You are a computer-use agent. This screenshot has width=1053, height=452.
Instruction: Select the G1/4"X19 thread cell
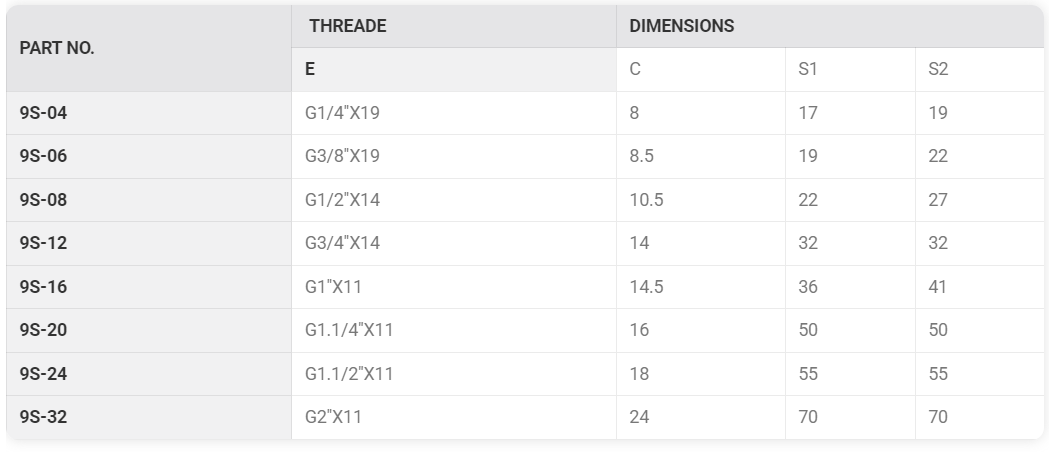454,113
